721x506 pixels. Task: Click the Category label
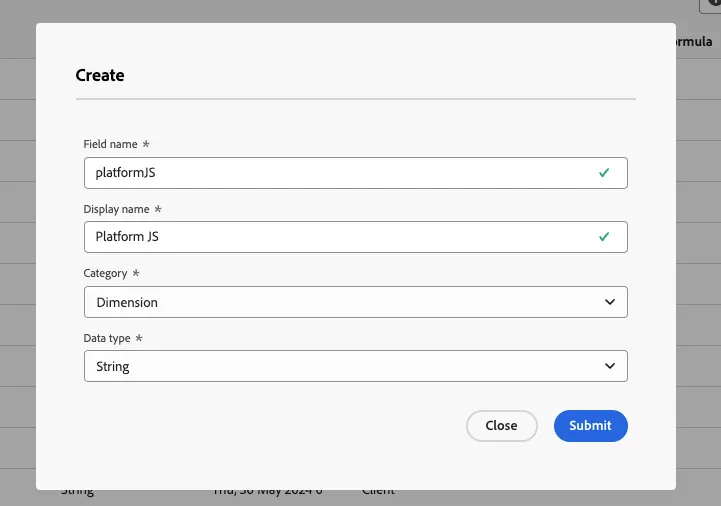(105, 273)
